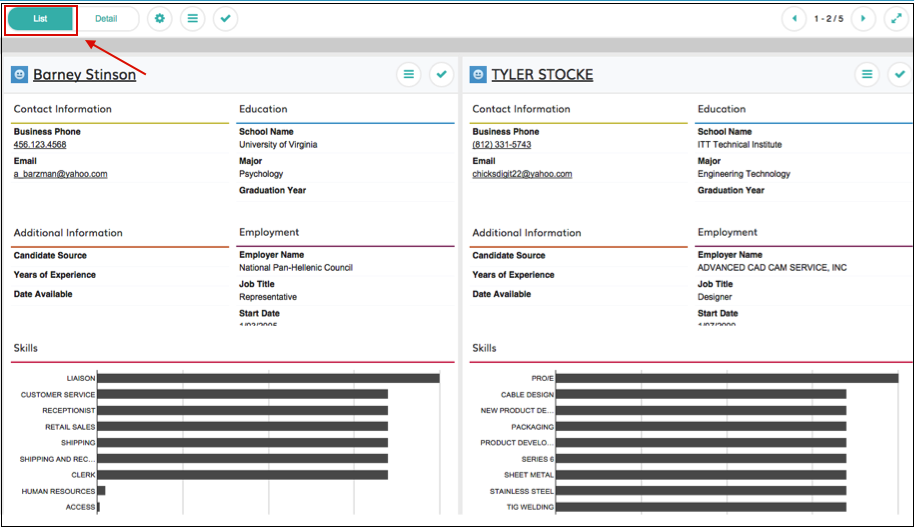This screenshot has width=915, height=527.
Task: Click Tyler's Years of Experience field label
Action: pos(513,275)
